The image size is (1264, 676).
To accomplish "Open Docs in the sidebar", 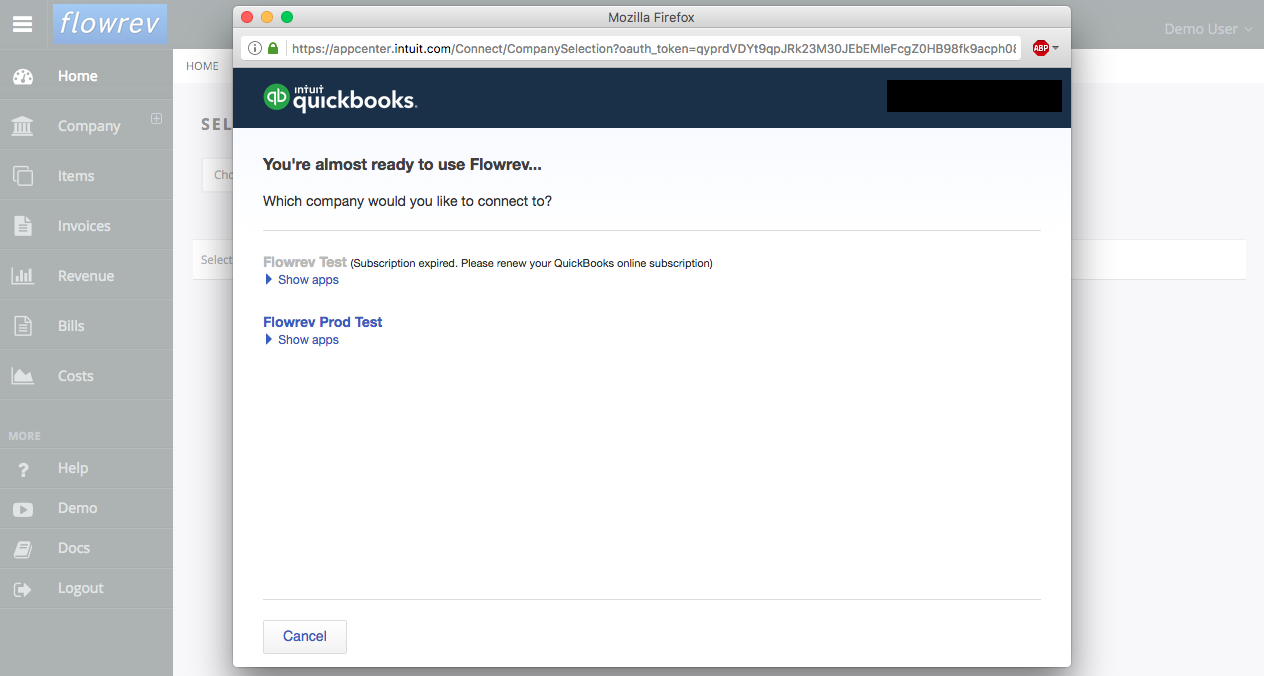I will click(86, 549).
